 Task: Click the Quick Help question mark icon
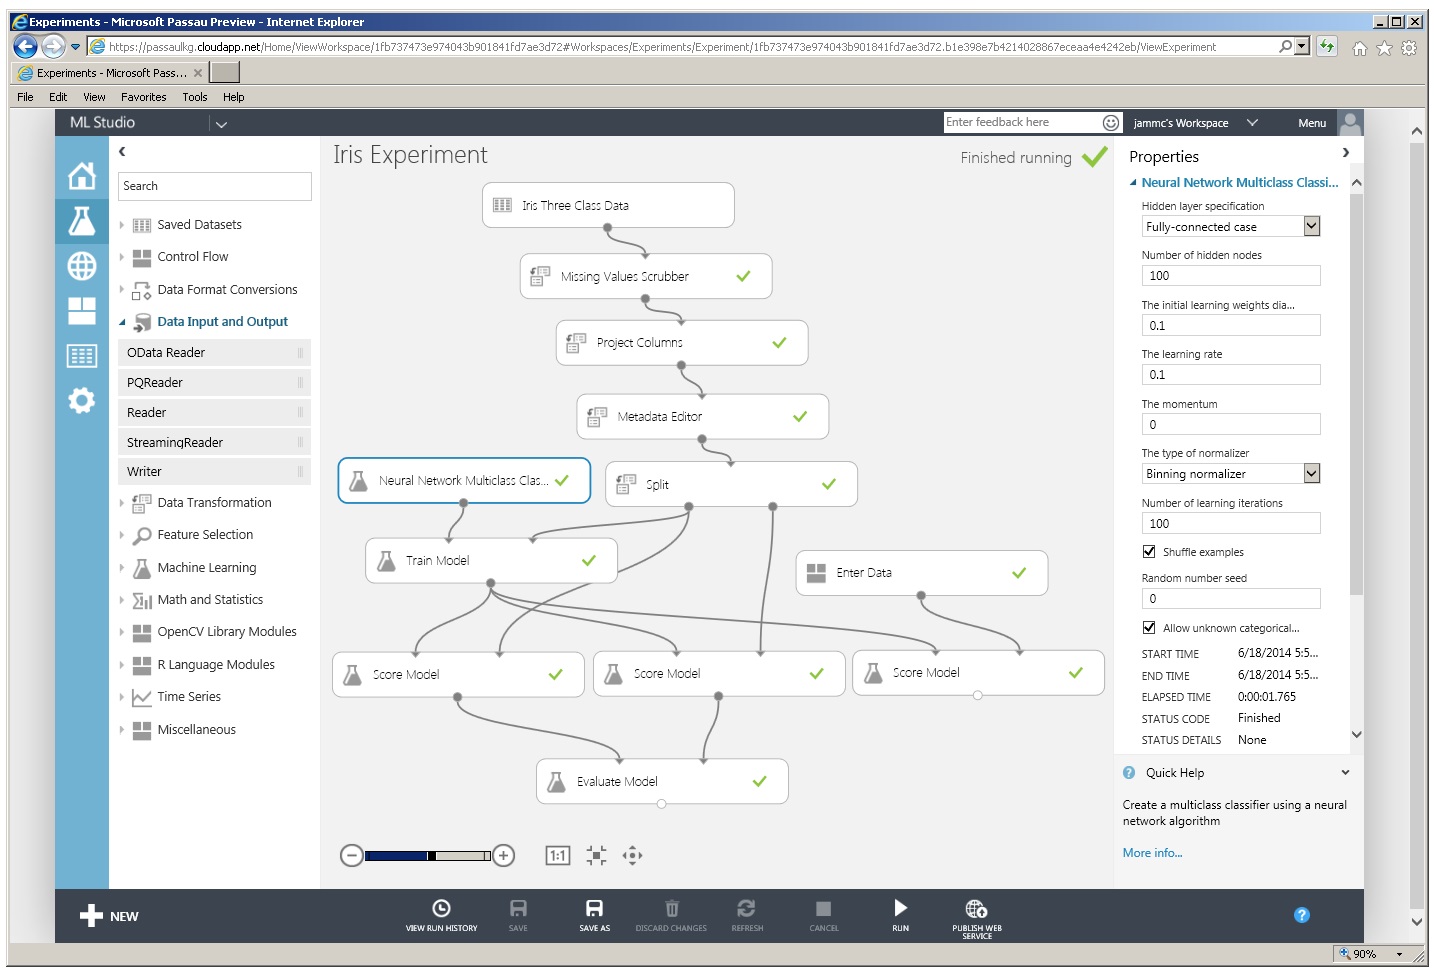click(1129, 773)
